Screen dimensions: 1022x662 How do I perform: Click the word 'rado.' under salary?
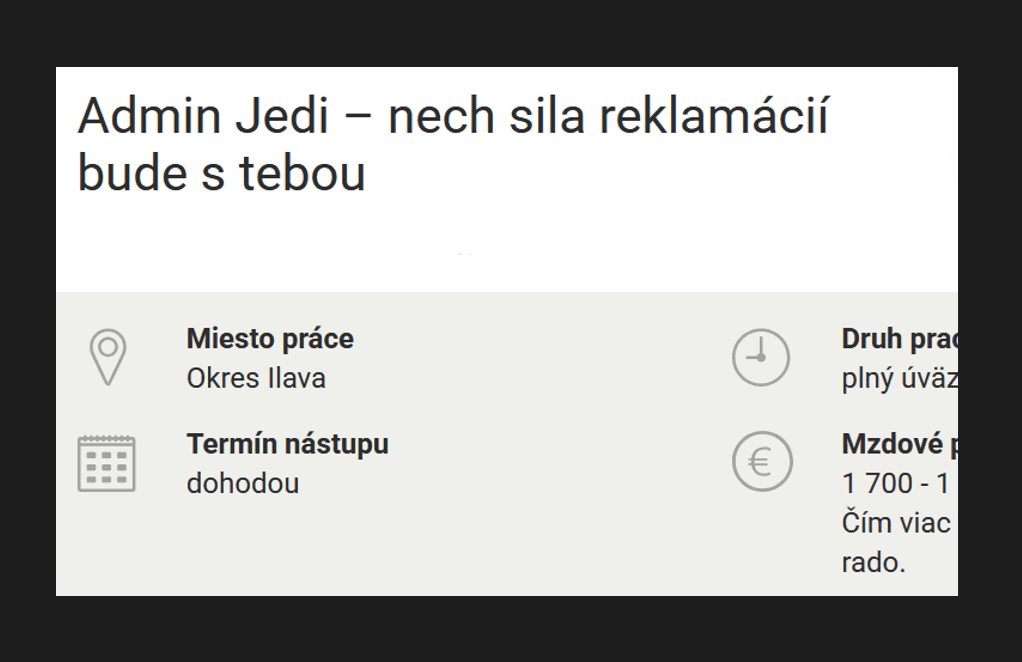point(873,563)
